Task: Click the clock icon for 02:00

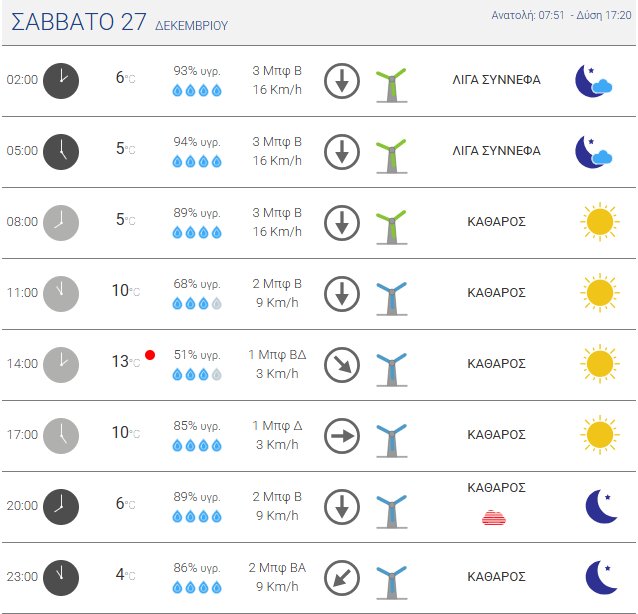Action: point(61,80)
